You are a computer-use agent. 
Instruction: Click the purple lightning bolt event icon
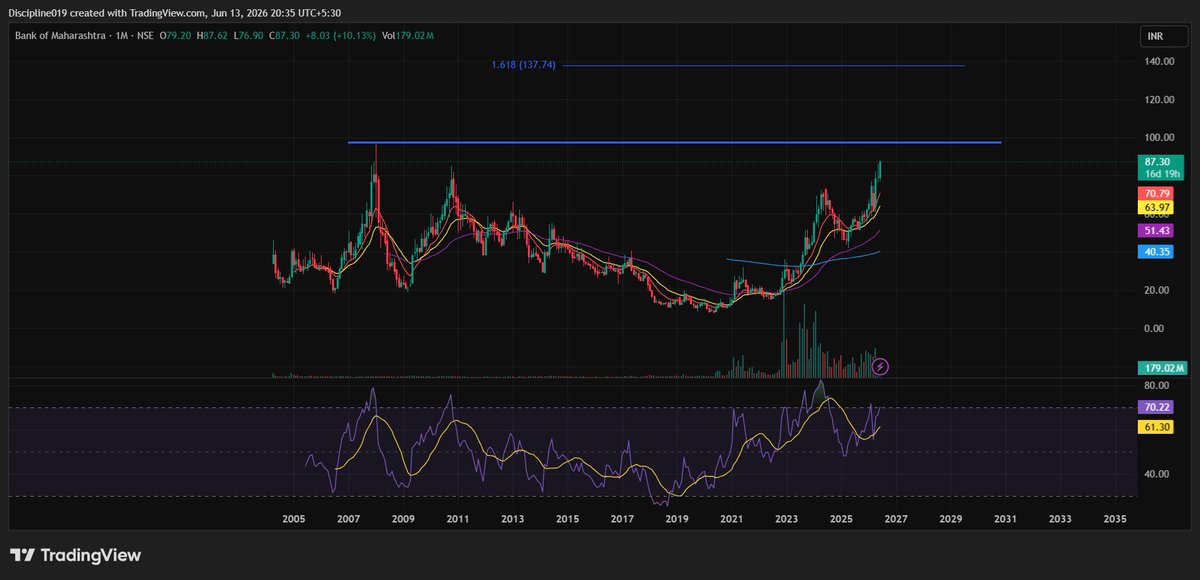click(x=880, y=367)
